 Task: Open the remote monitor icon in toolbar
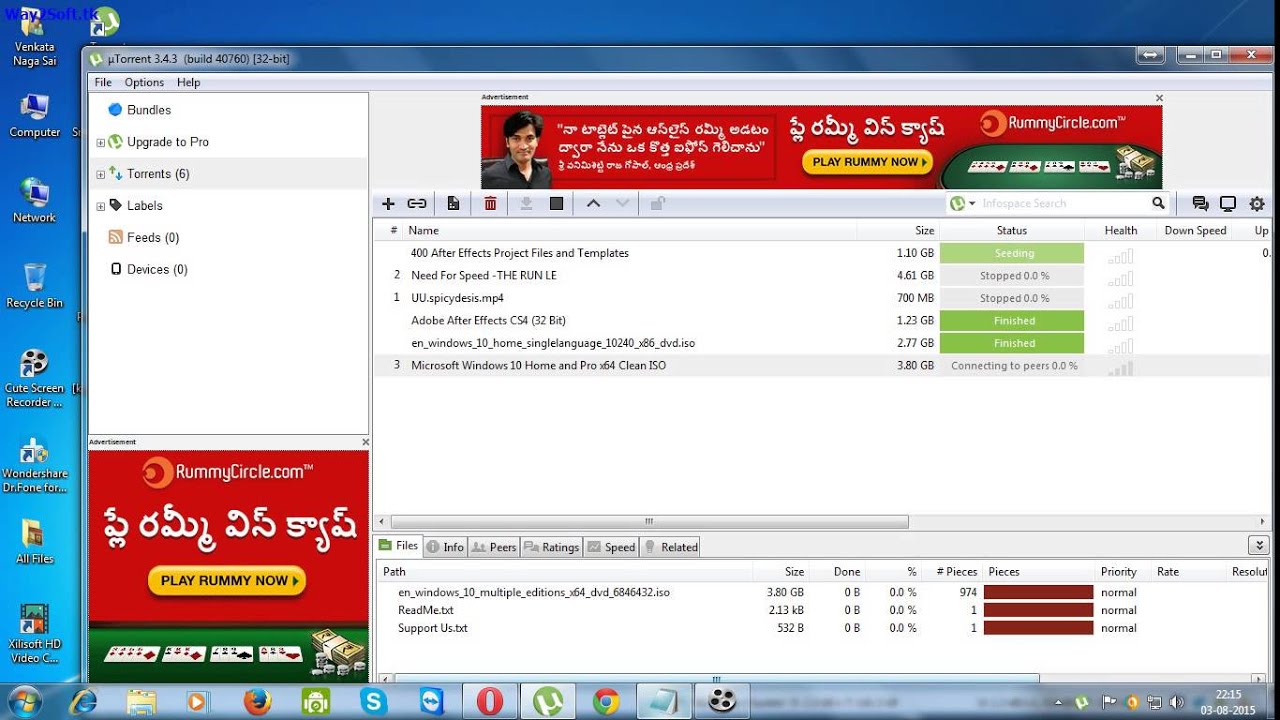[1228, 204]
